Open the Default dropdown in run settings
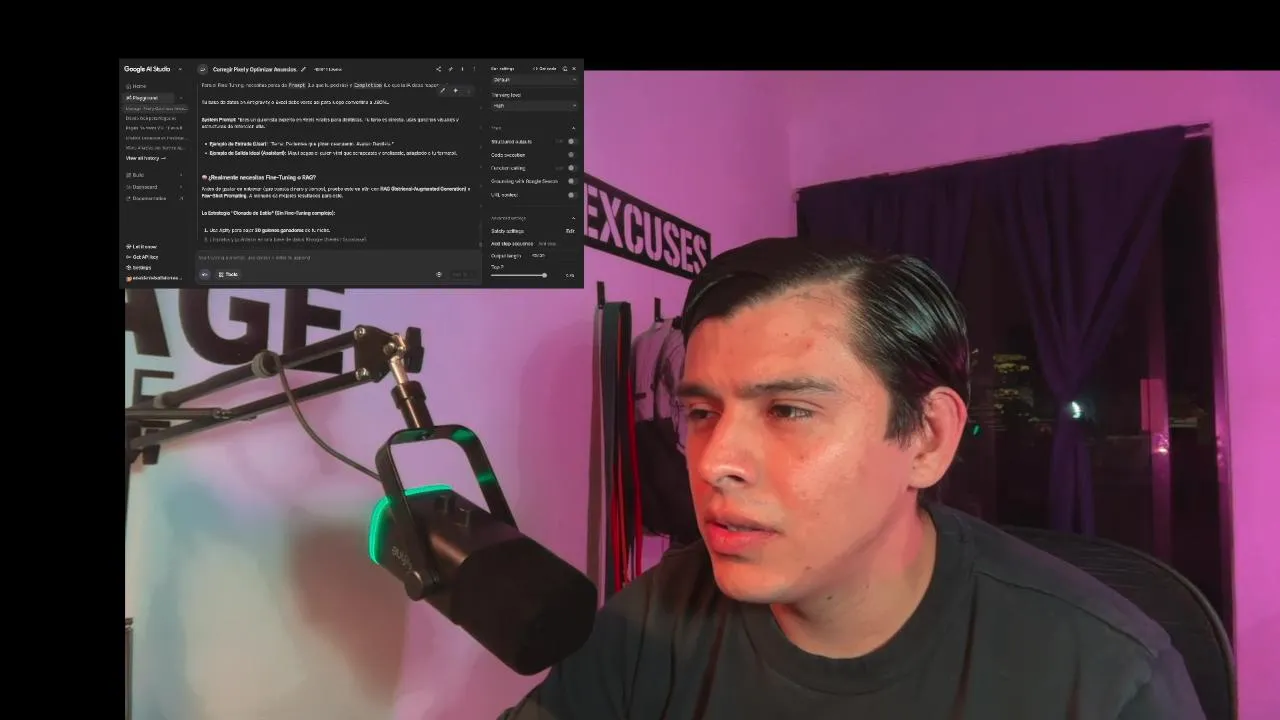This screenshot has height=720, width=1280. click(x=534, y=80)
